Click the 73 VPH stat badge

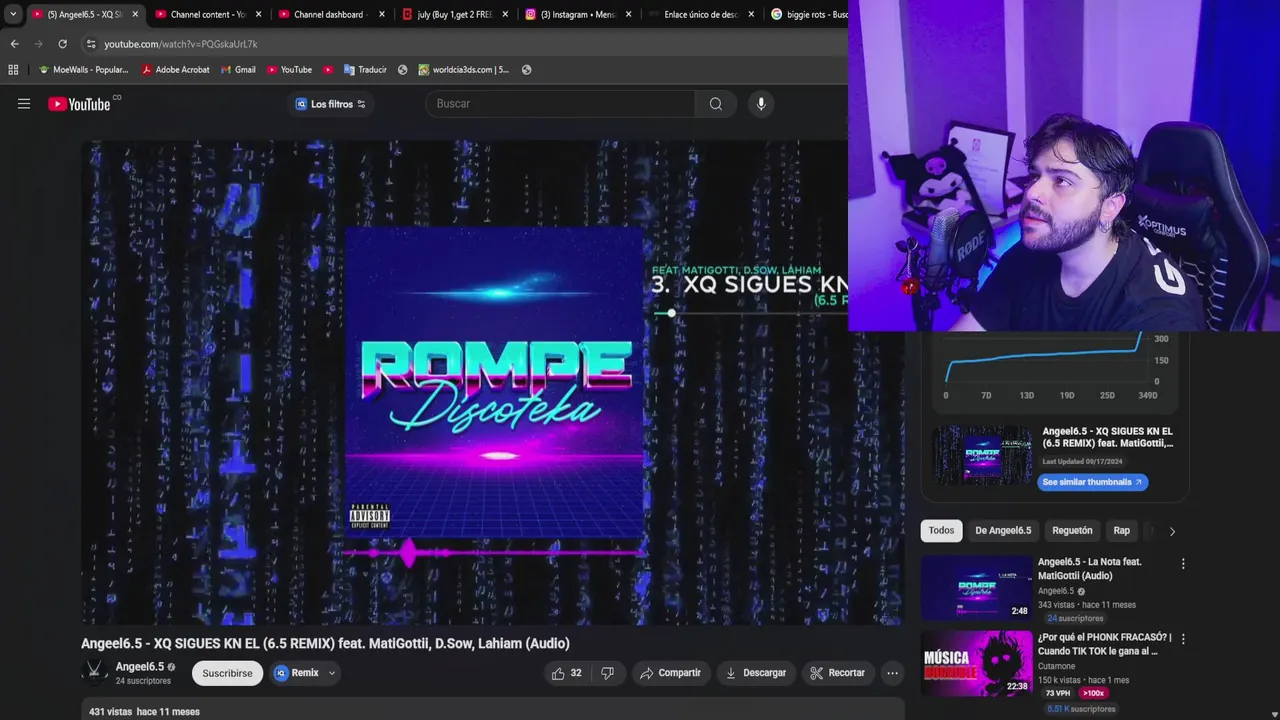(x=1058, y=693)
